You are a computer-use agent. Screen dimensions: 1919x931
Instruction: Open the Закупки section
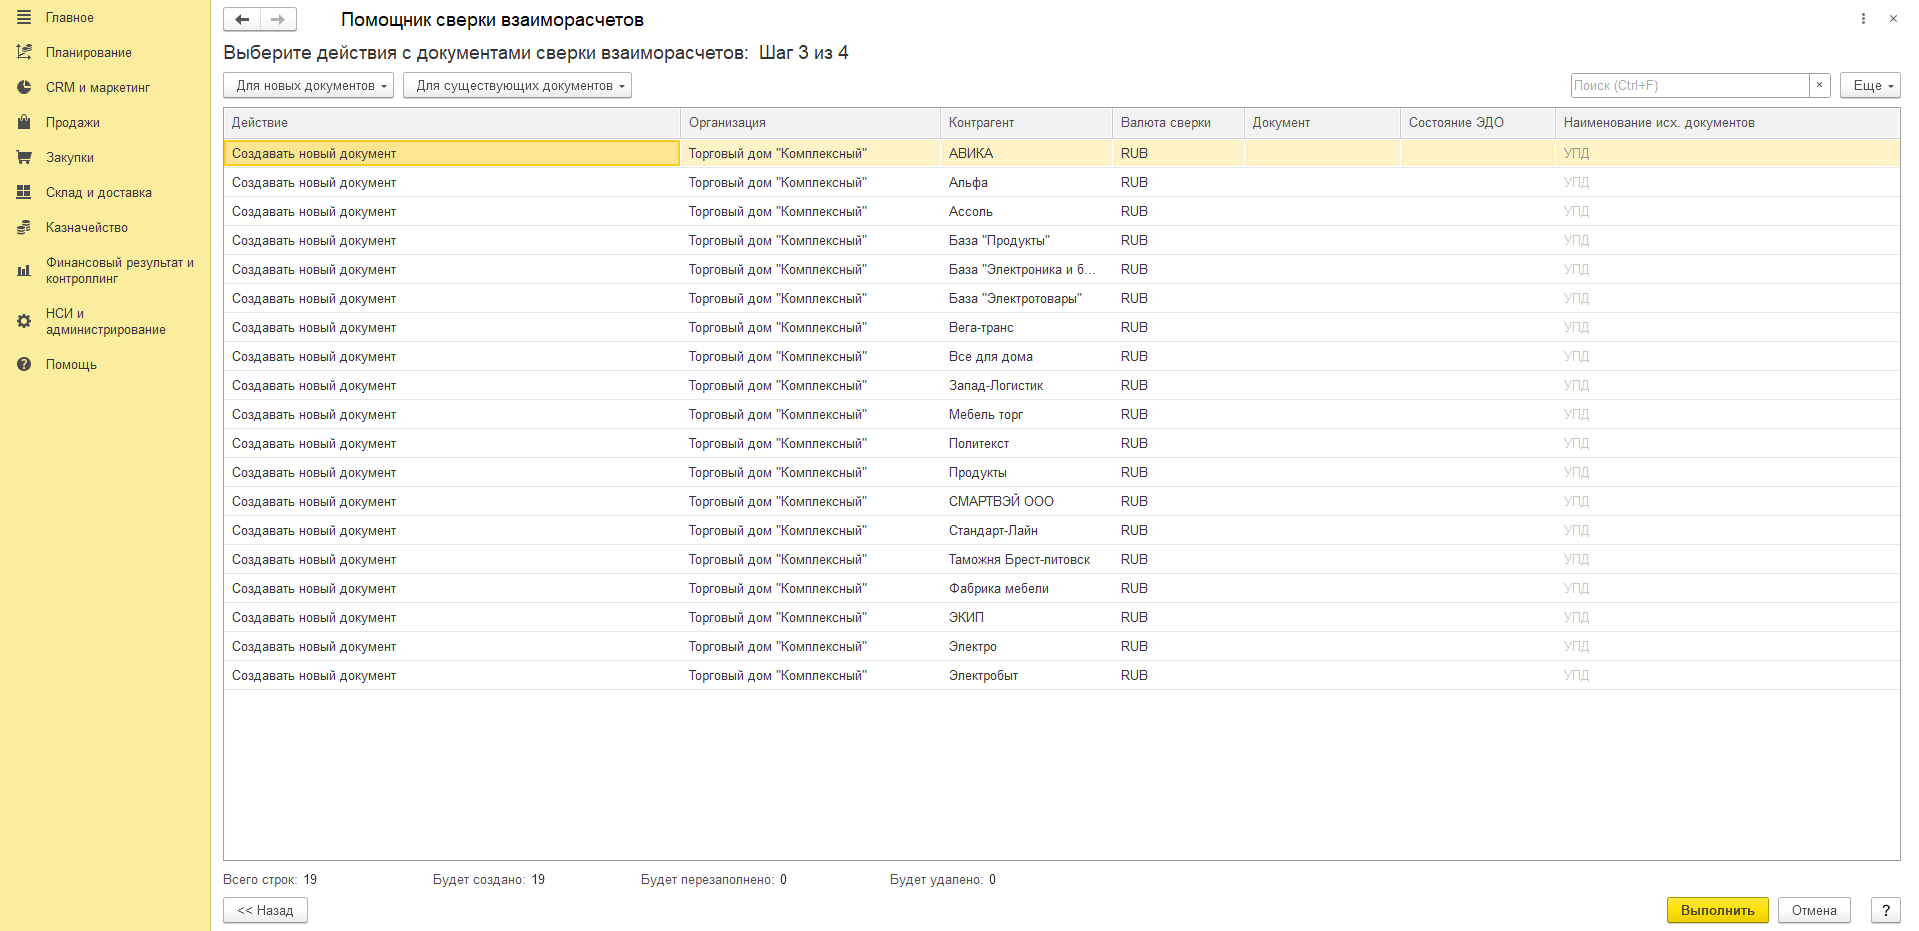pyautogui.click(x=70, y=157)
